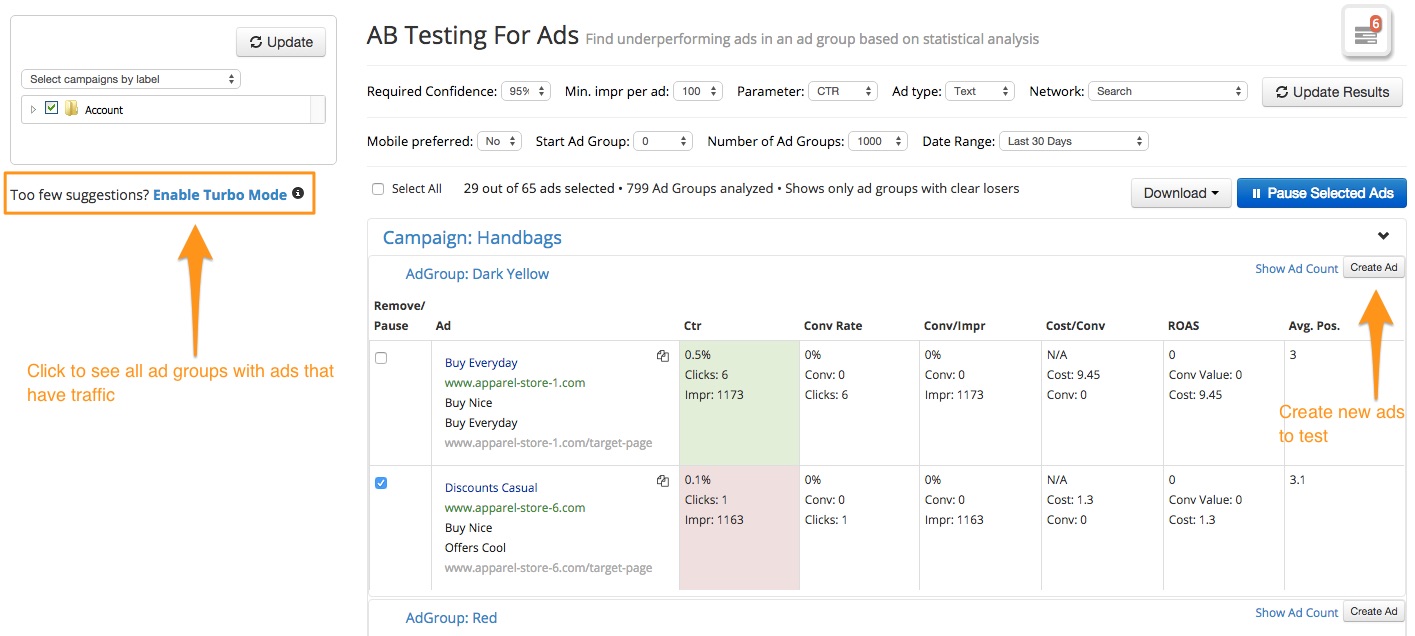Screen dimensions: 1415x636
Task: Copy the Buy Everyday ad icon
Action: click(662, 355)
